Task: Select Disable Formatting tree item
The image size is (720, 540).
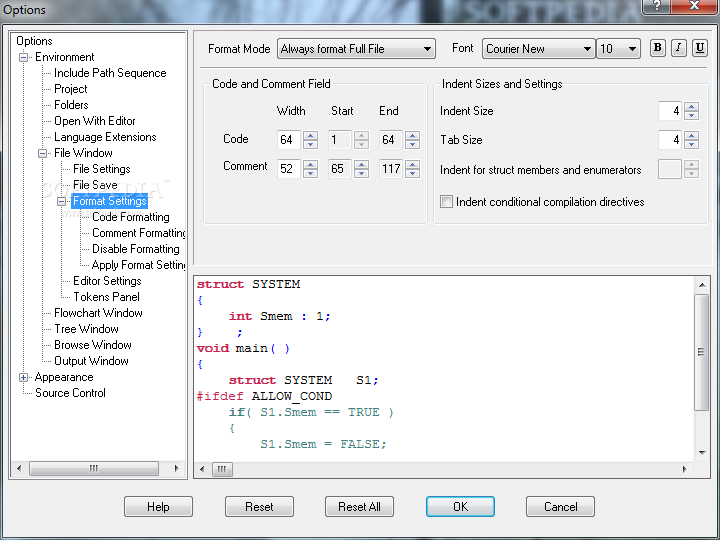Action: tap(136, 249)
